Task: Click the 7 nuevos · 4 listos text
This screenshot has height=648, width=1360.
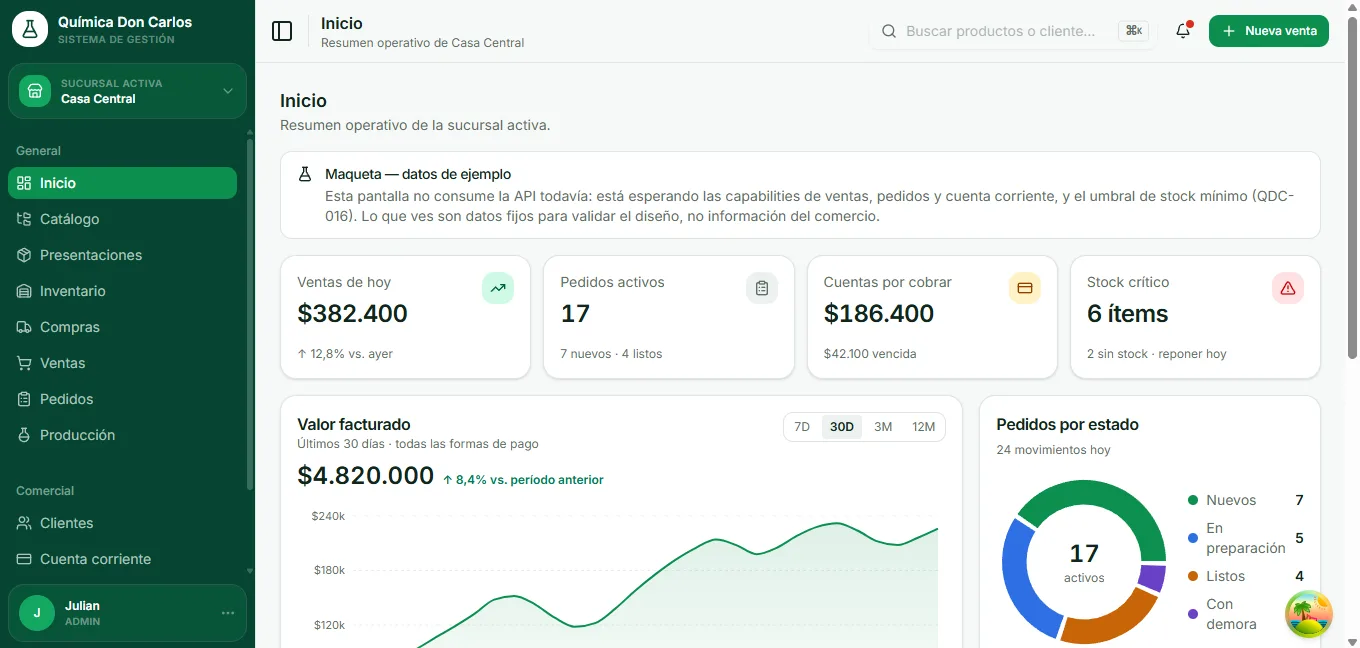Action: click(x=611, y=354)
